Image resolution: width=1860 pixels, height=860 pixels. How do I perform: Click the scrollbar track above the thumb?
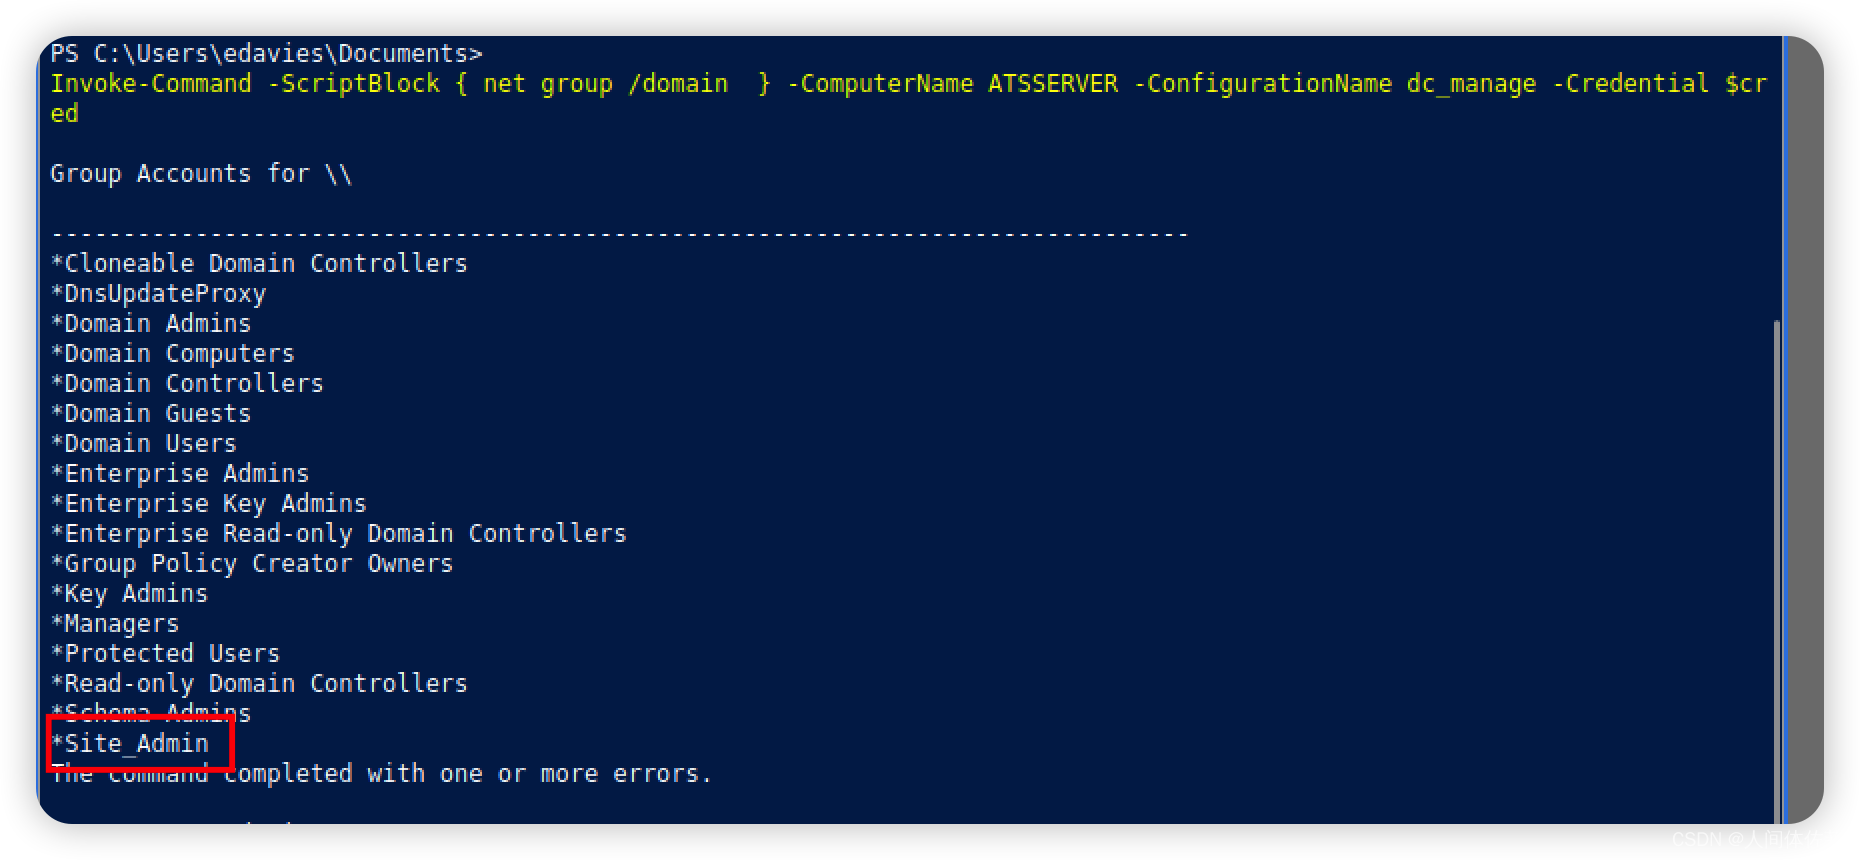coord(1776,180)
